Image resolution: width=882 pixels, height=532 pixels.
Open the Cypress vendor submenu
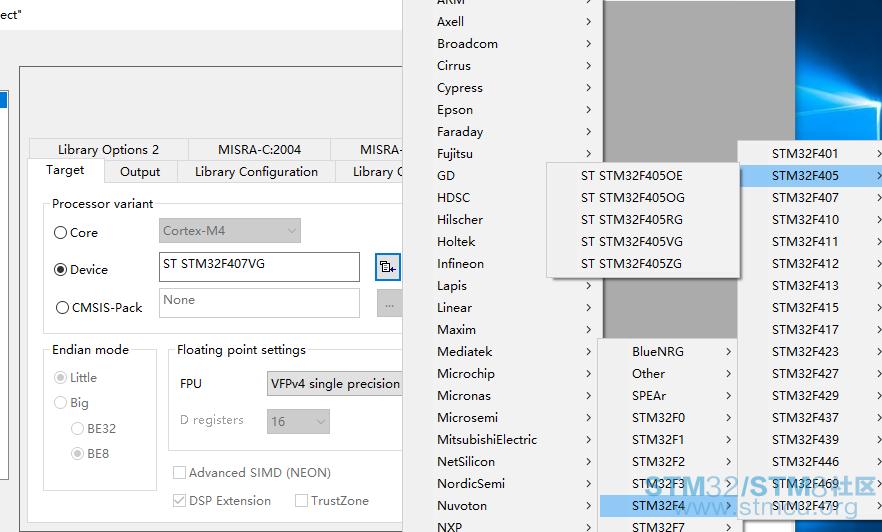[503, 87]
